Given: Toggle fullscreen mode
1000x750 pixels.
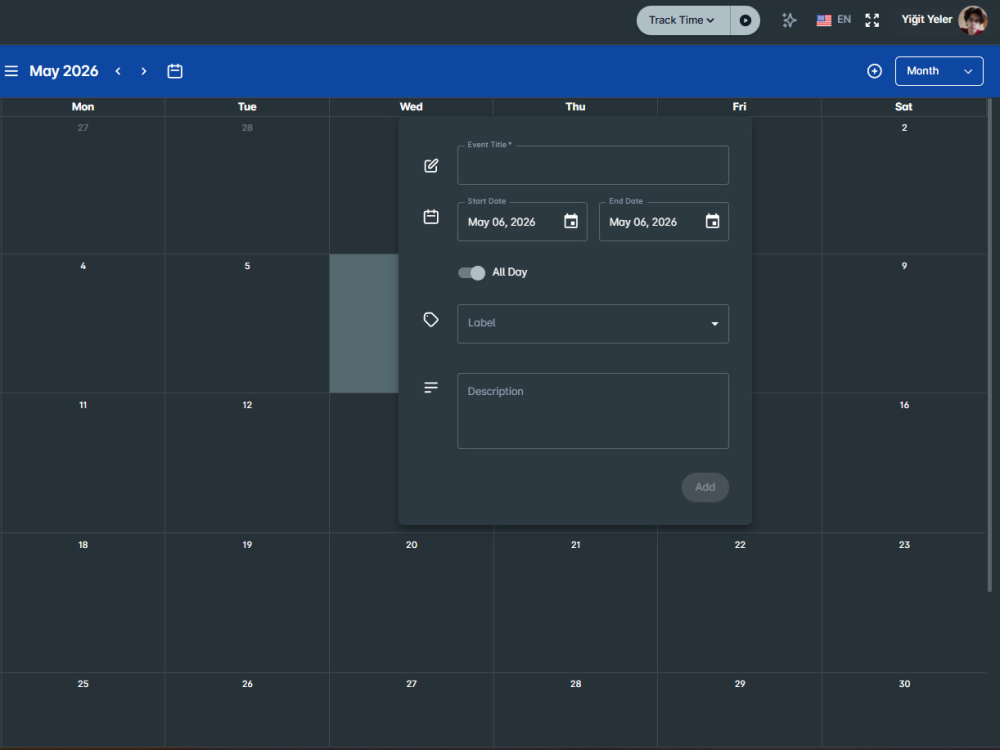Looking at the screenshot, I should pyautogui.click(x=872, y=20).
